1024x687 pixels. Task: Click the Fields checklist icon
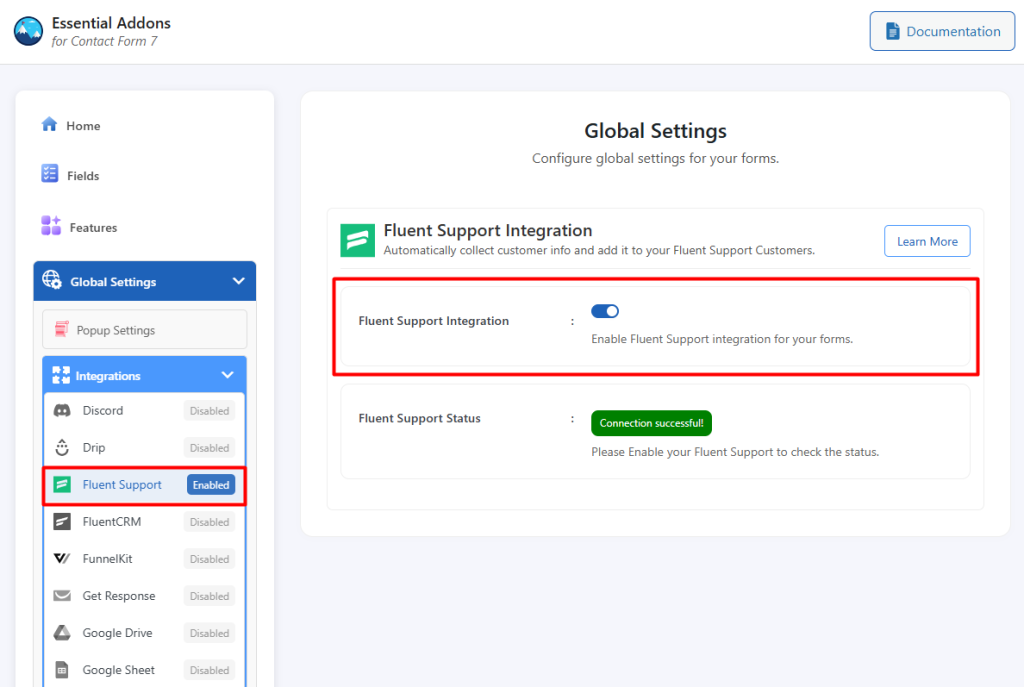[50, 174]
